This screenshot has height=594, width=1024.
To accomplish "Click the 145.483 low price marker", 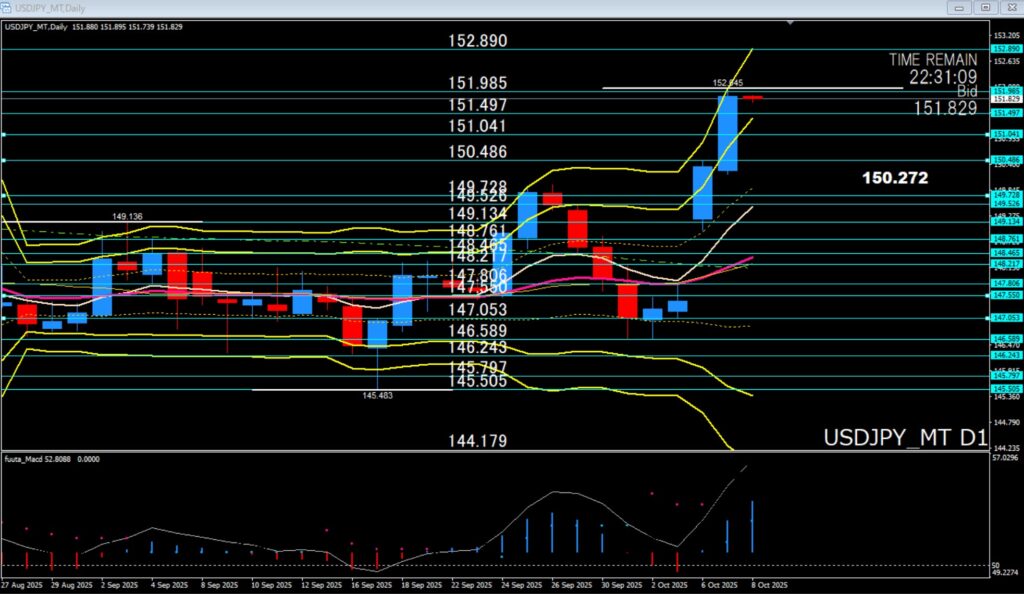I will click(x=377, y=396).
